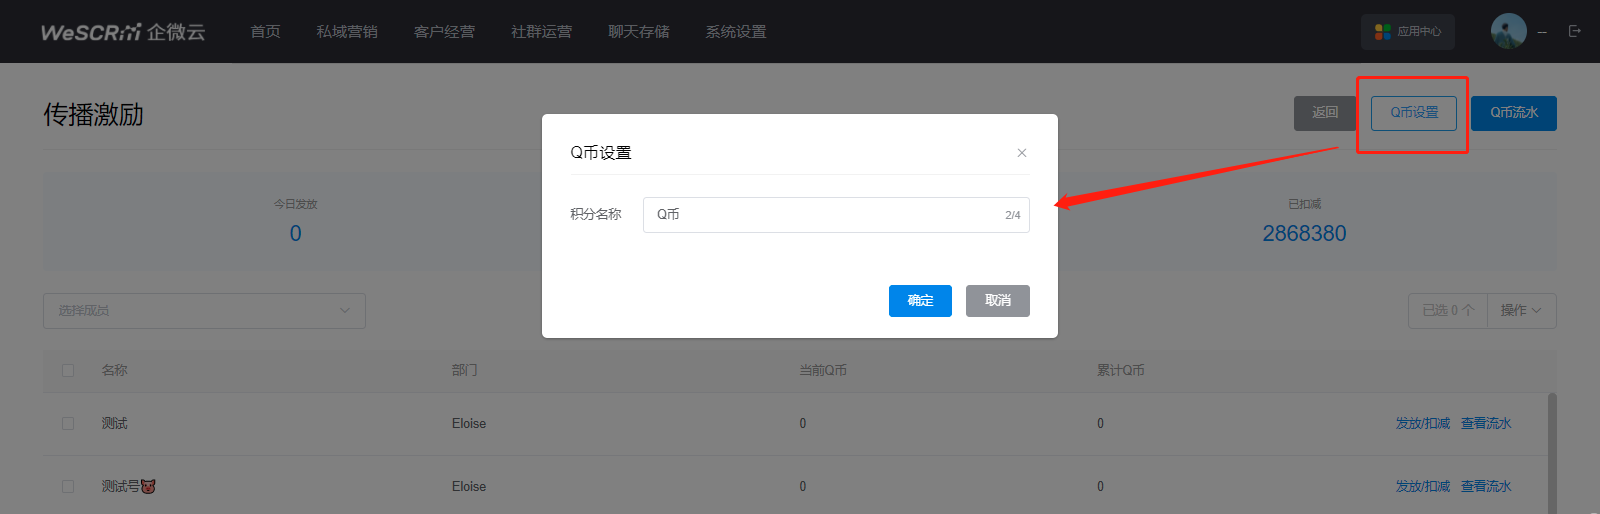1600x514 pixels.
Task: Check the box for the 测试号 row
Action: (x=68, y=487)
